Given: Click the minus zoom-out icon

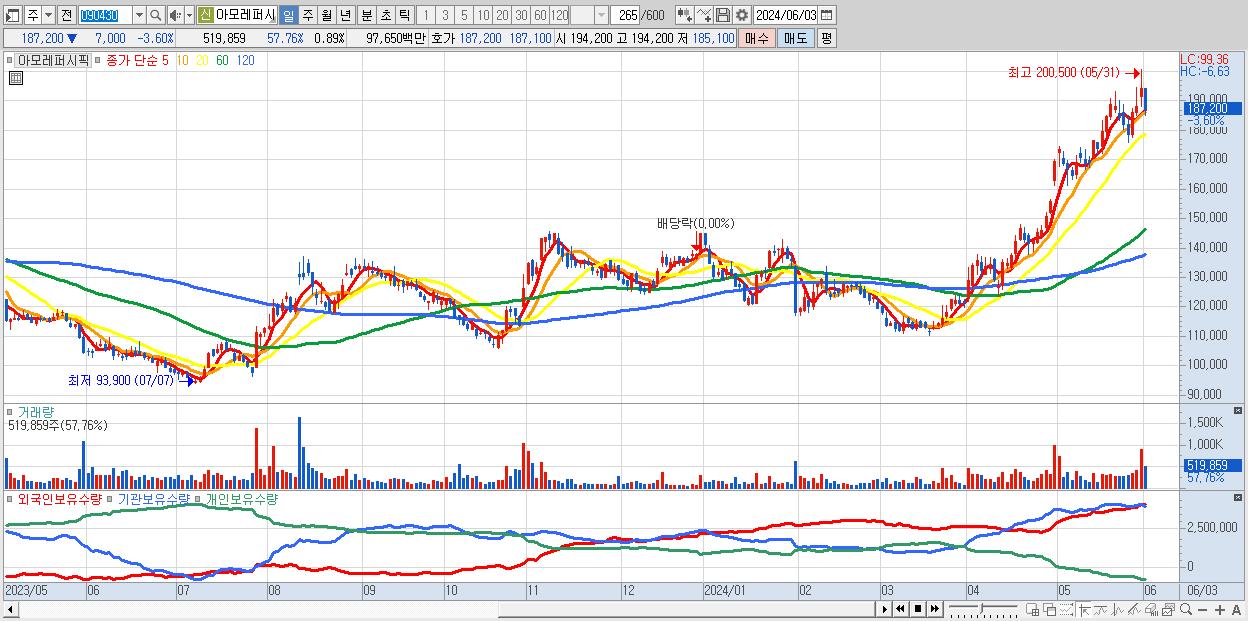Looking at the screenshot, I should pyautogui.click(x=1202, y=610).
